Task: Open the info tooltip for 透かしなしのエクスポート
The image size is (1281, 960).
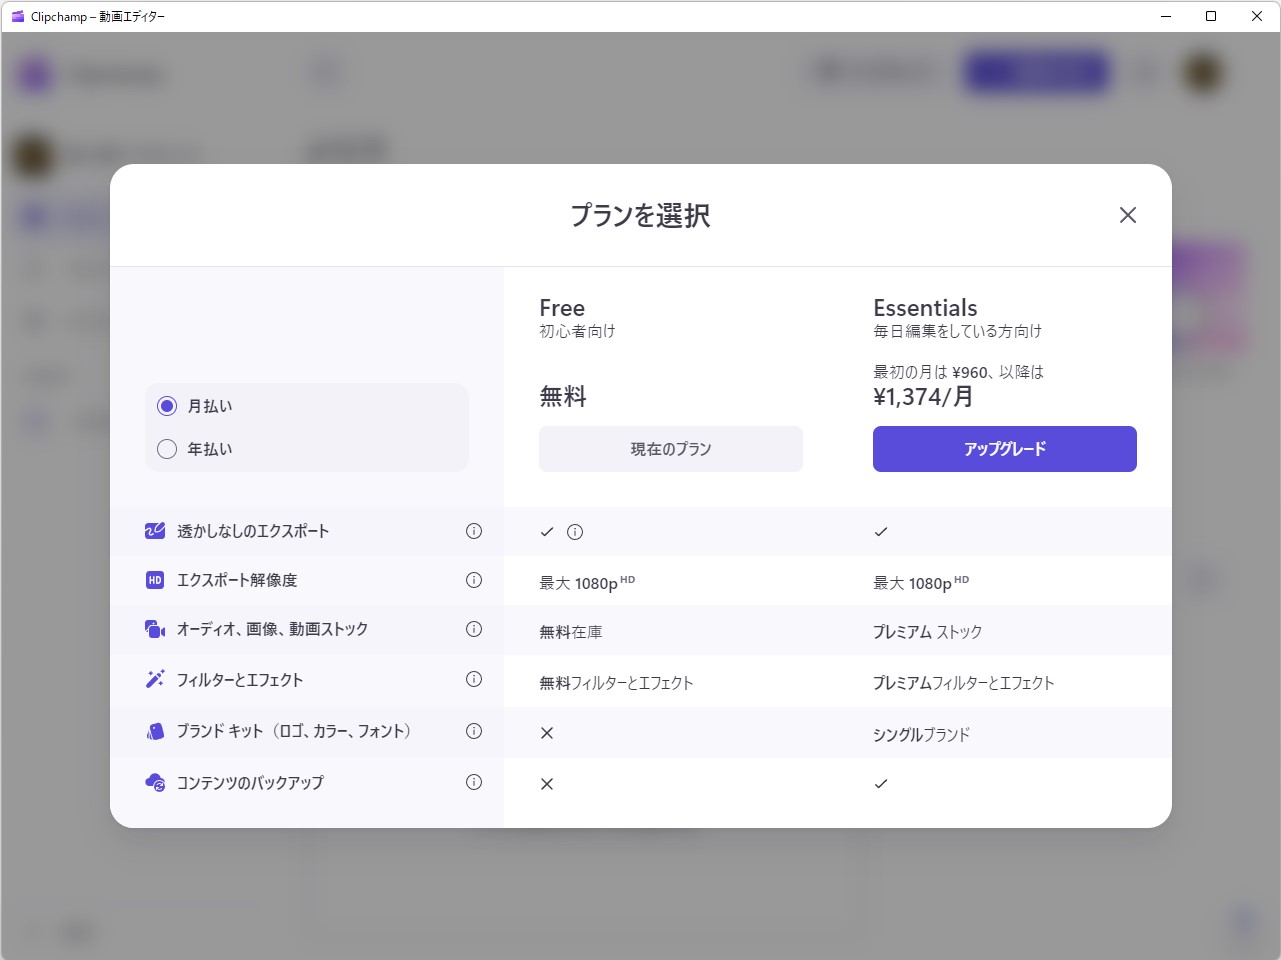Action: (474, 531)
